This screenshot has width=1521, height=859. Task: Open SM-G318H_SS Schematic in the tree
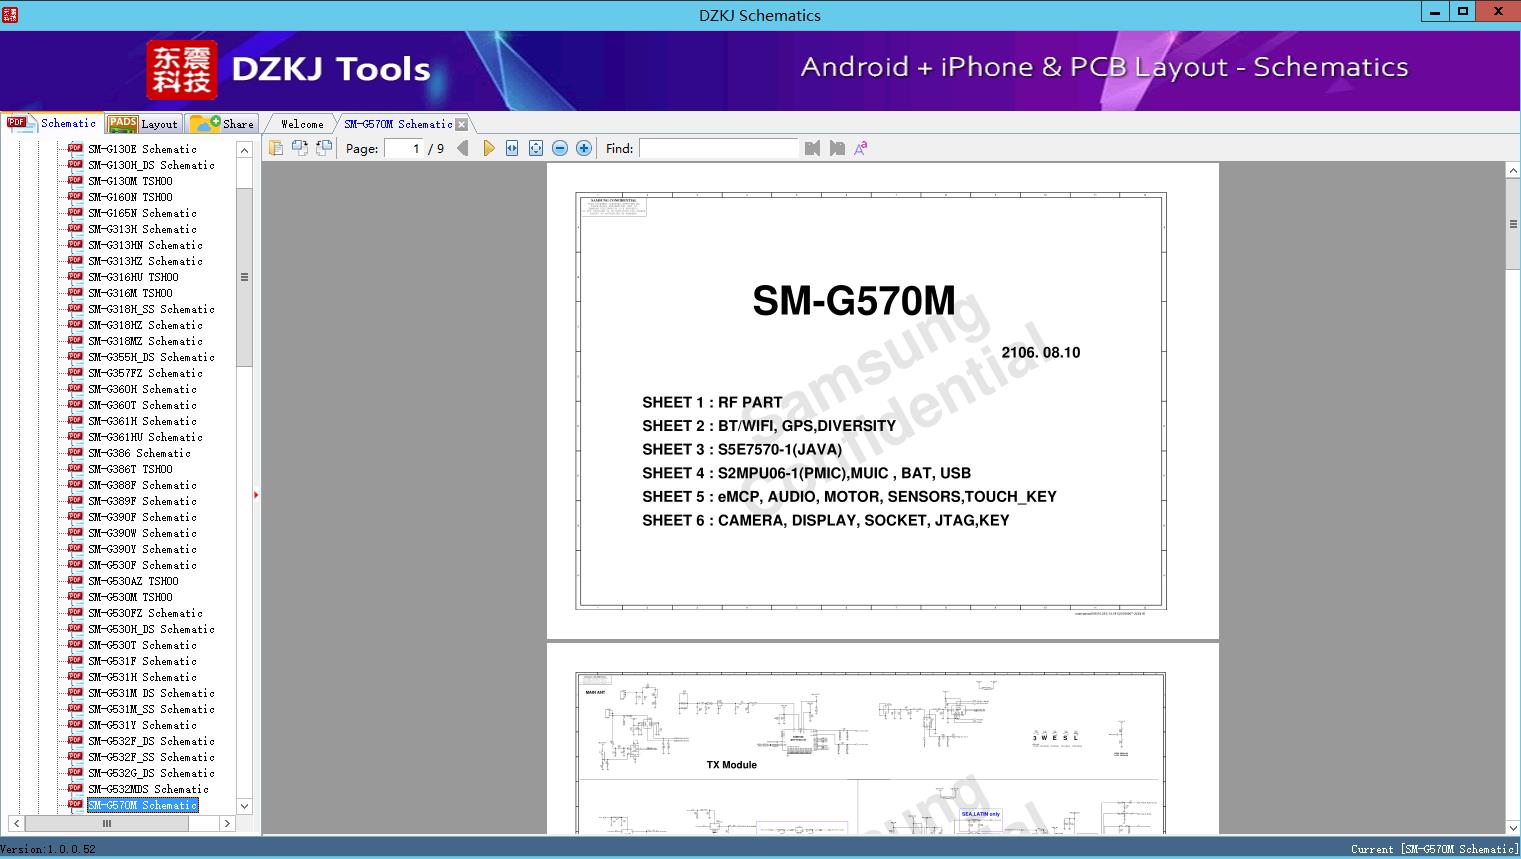coord(151,309)
